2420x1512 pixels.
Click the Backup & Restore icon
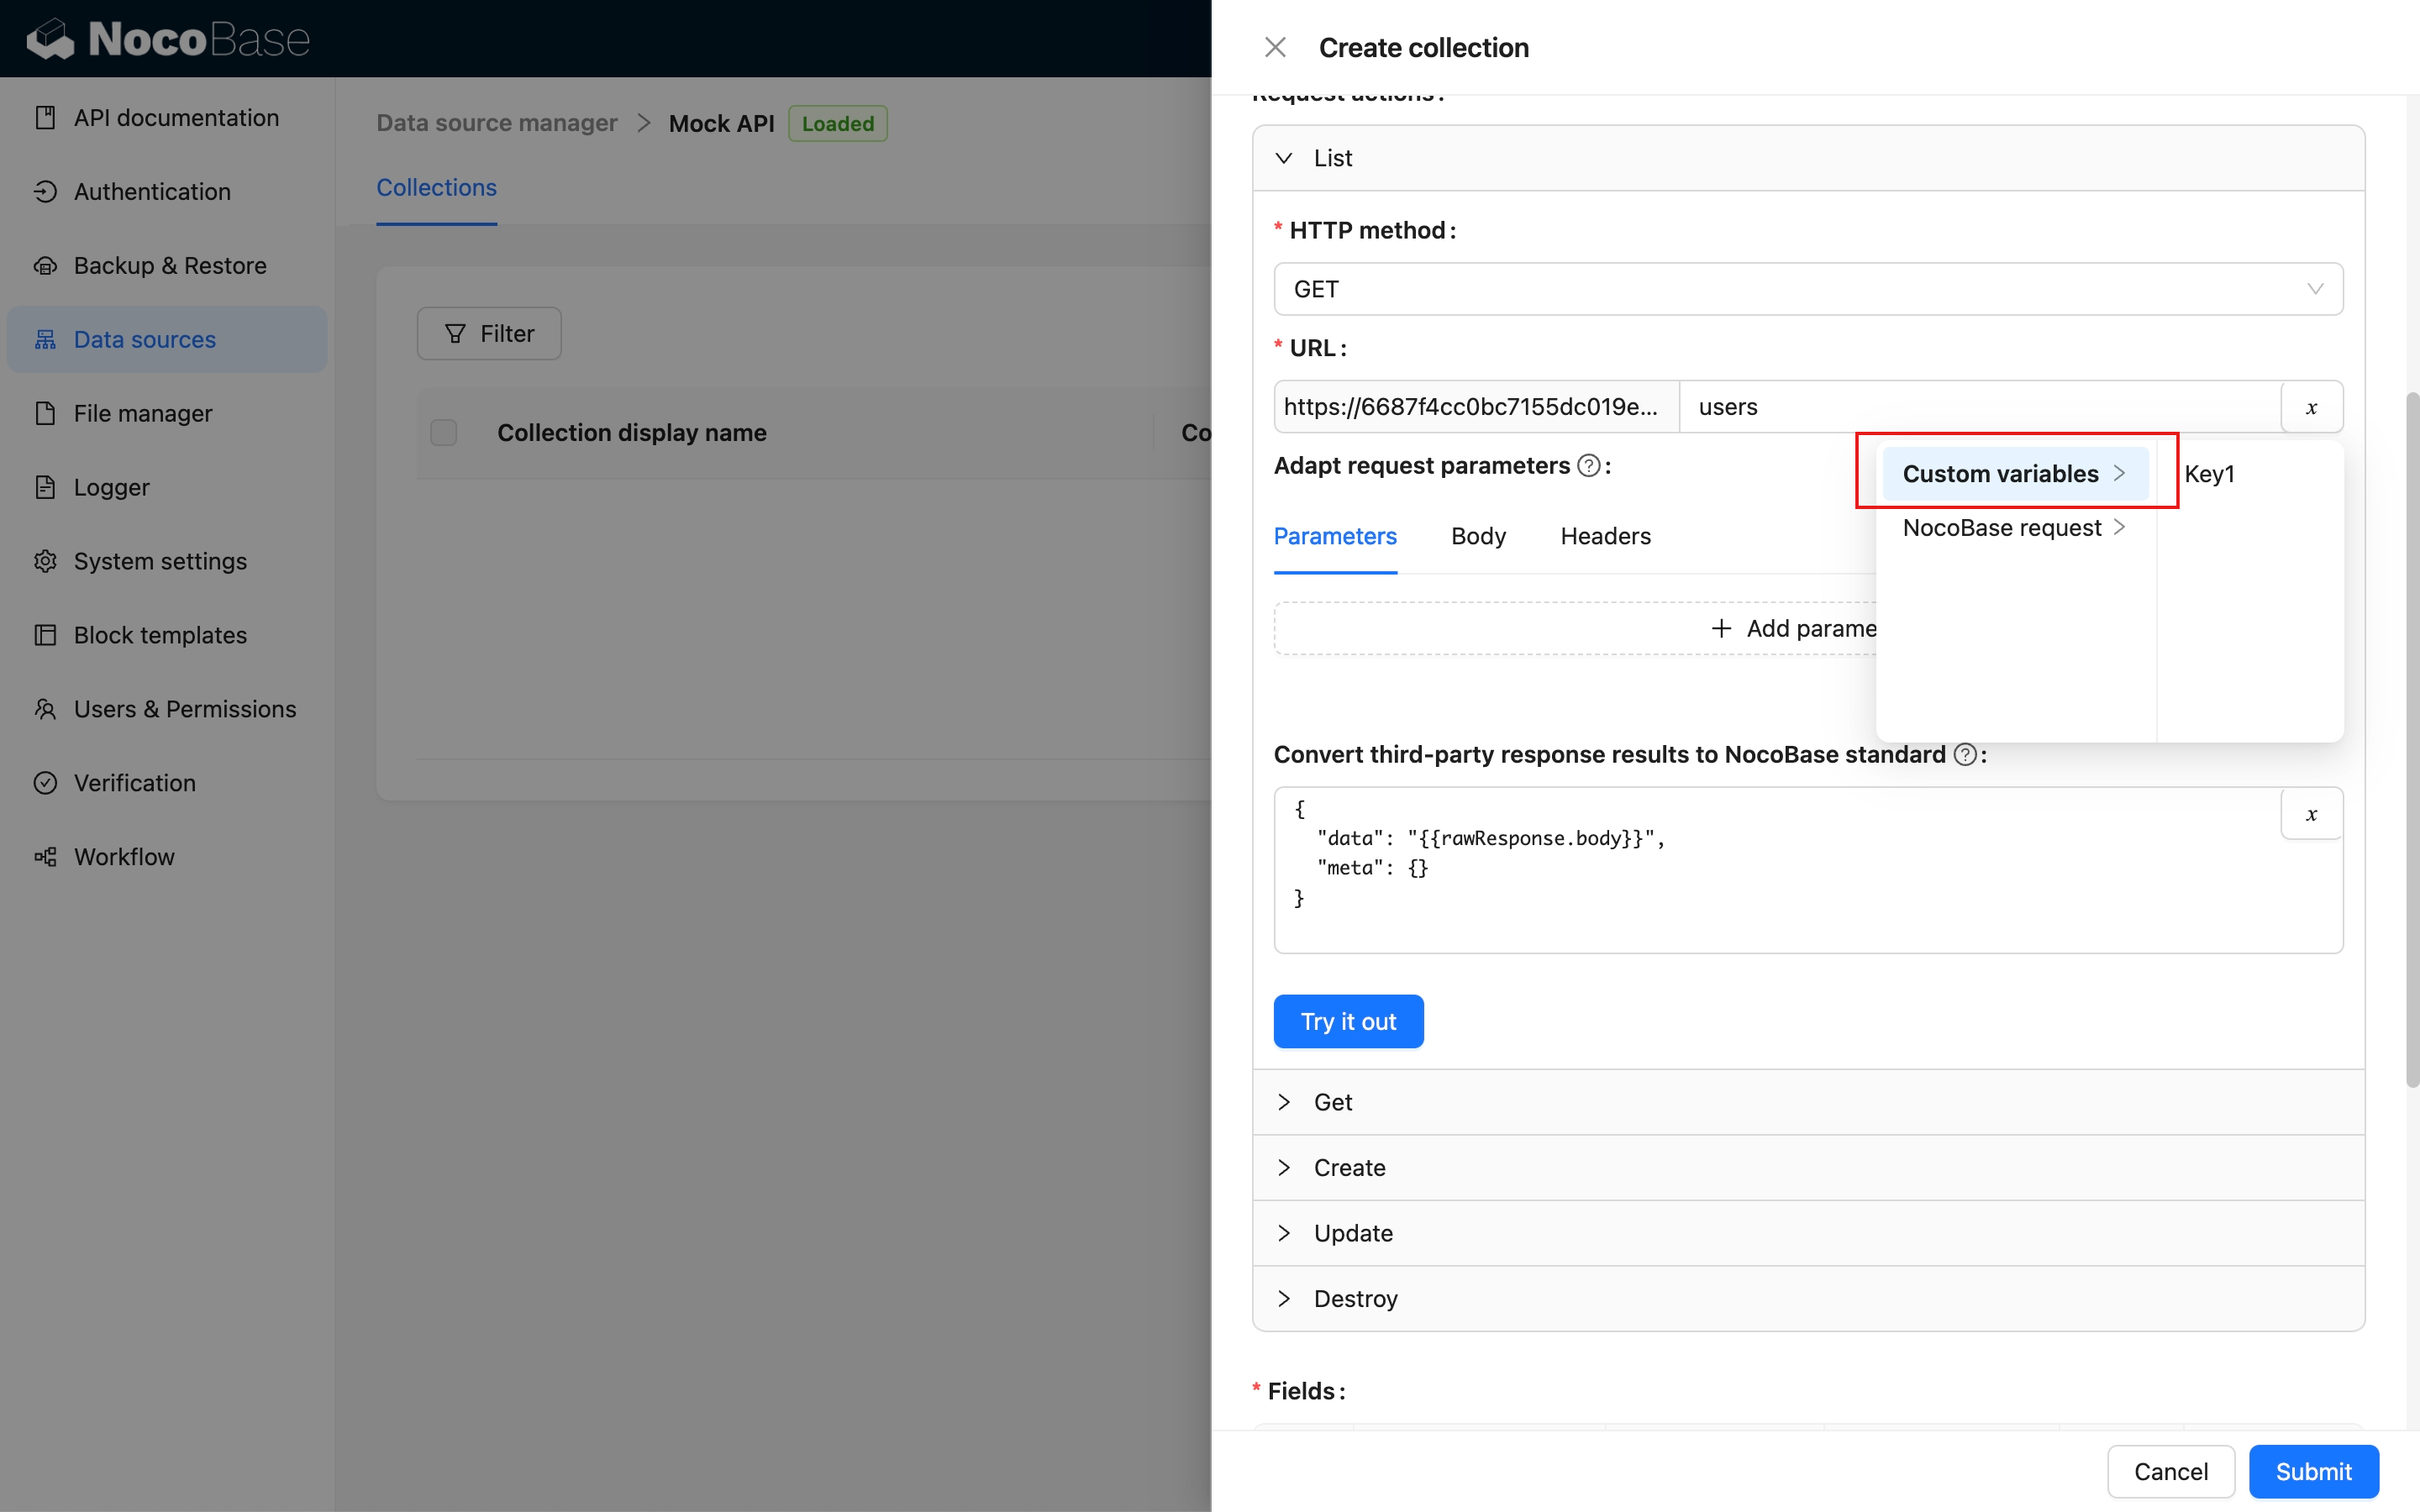click(x=45, y=266)
